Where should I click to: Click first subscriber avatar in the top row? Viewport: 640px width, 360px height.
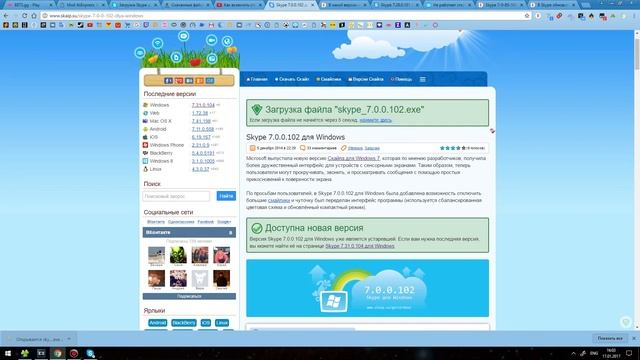156,255
